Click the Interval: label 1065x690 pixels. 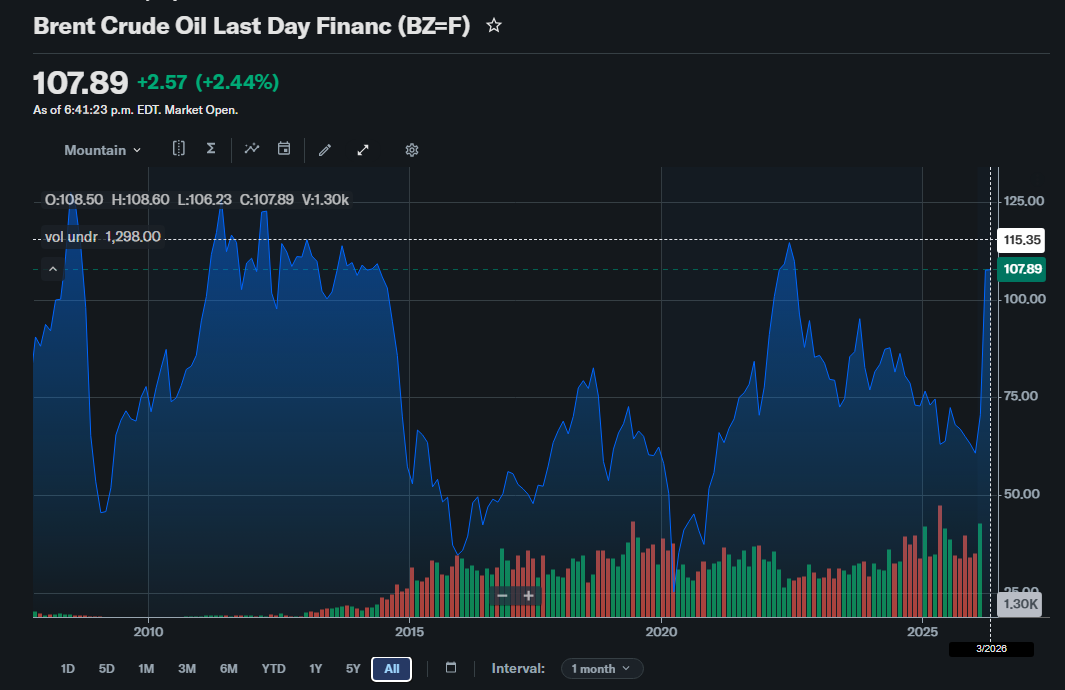(x=518, y=669)
